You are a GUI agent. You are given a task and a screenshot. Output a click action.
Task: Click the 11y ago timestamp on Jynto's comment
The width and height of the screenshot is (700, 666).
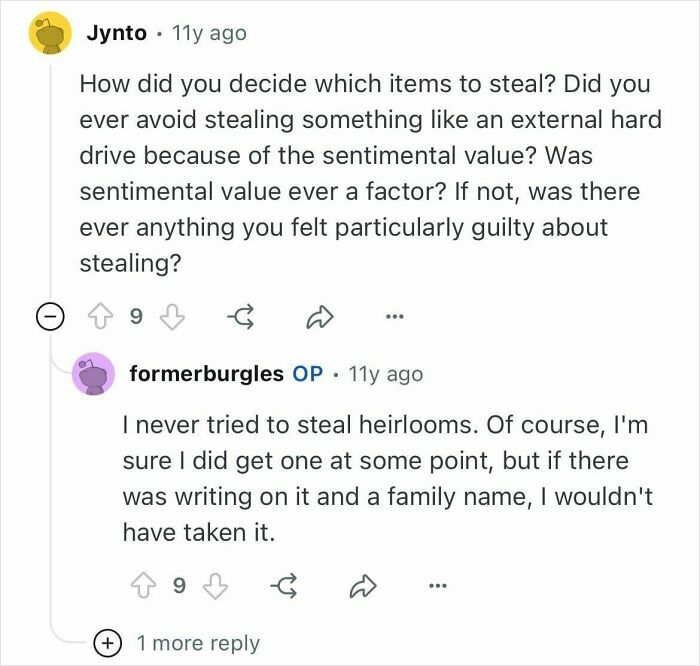[209, 33]
